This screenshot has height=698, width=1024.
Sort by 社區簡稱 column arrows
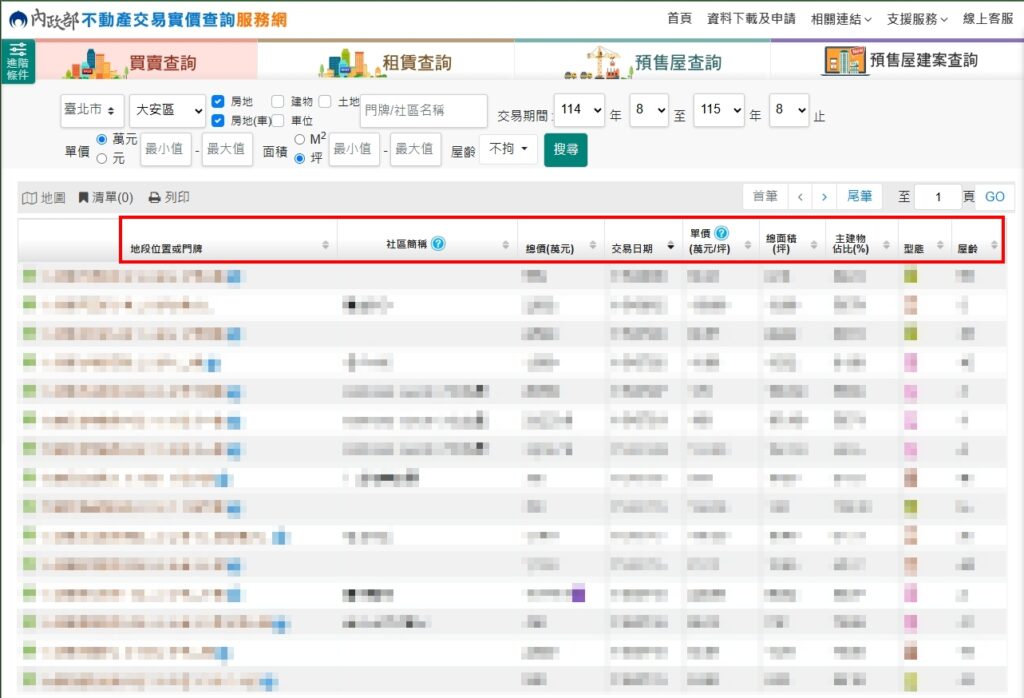pos(505,245)
